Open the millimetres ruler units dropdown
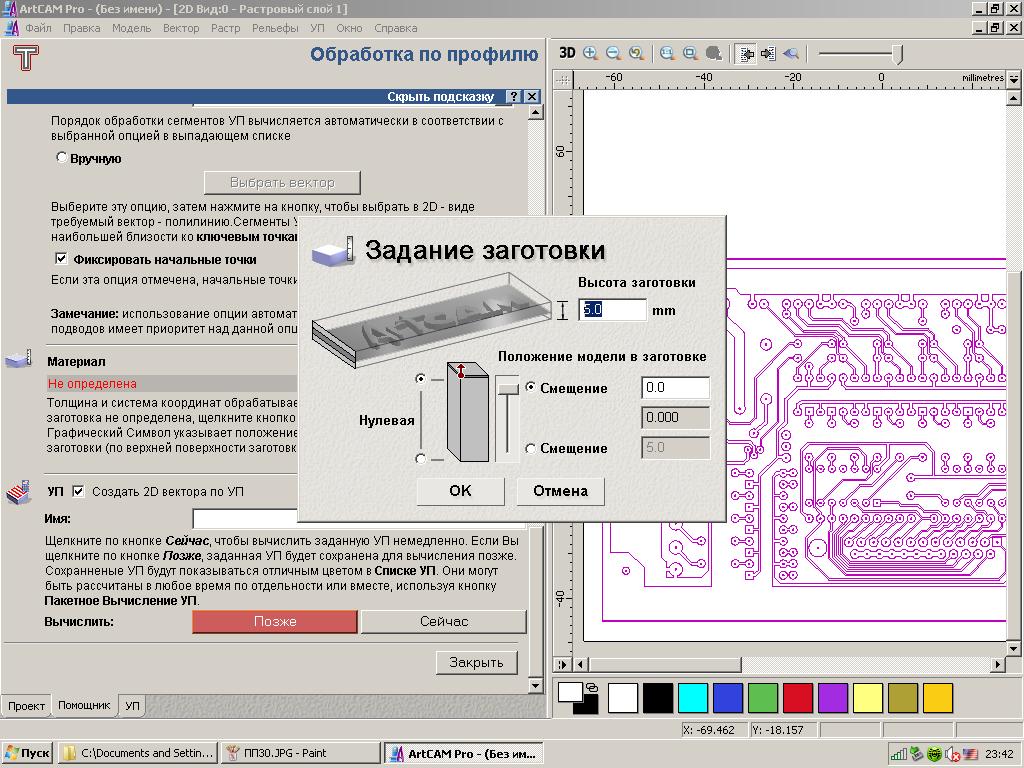 [x=1013, y=78]
